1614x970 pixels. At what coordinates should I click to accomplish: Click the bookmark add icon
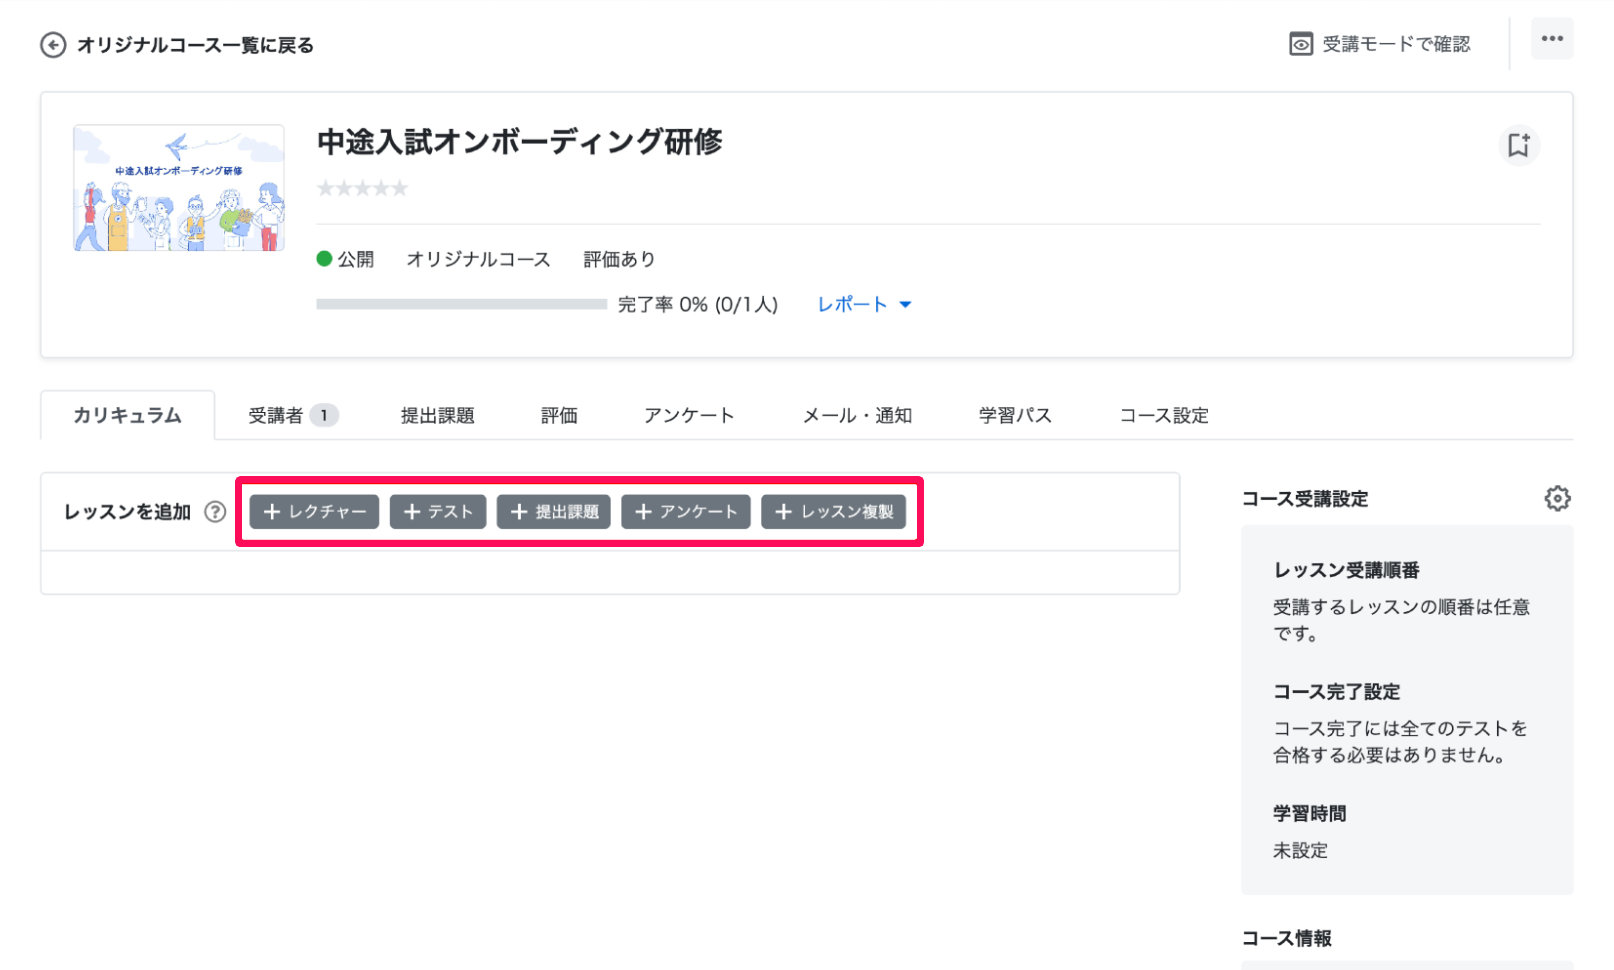(1519, 145)
